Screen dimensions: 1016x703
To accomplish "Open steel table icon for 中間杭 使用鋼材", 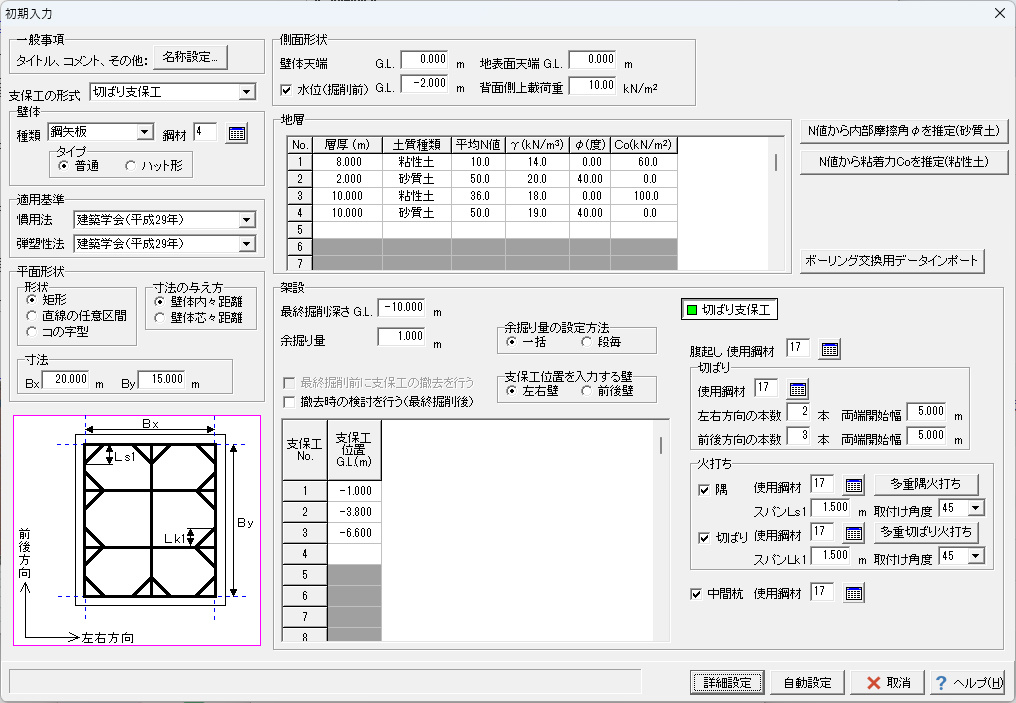I will click(854, 593).
